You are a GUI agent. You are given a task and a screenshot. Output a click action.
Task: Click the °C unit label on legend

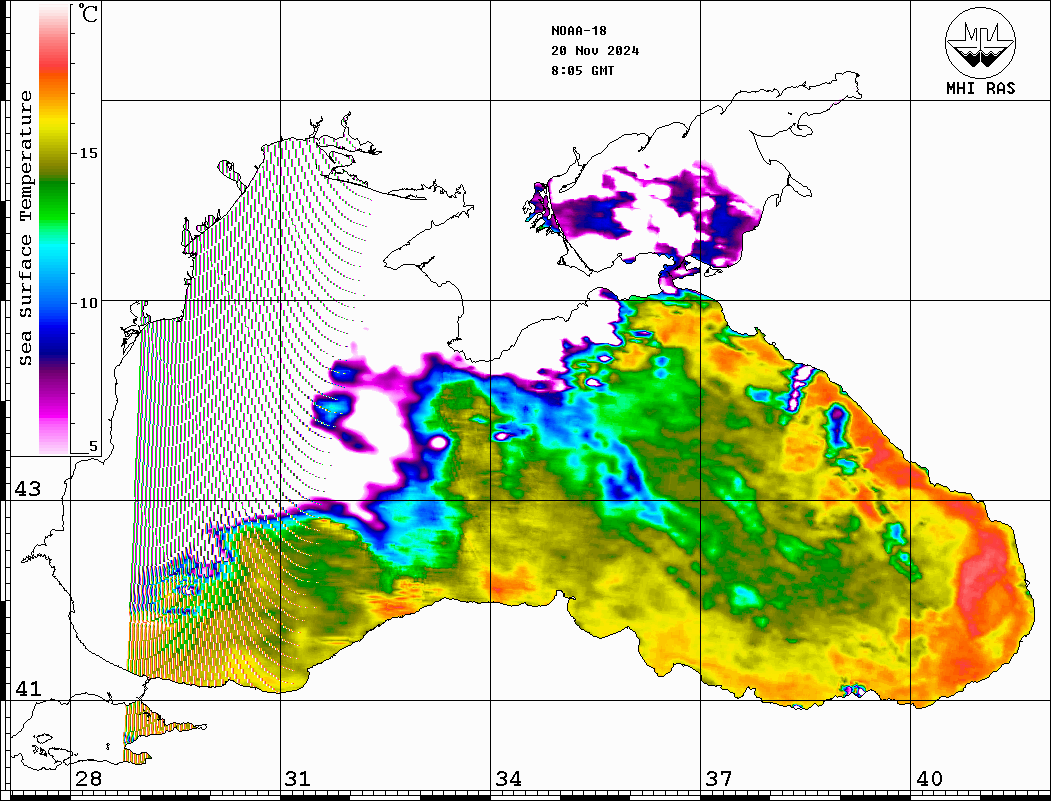(x=88, y=13)
